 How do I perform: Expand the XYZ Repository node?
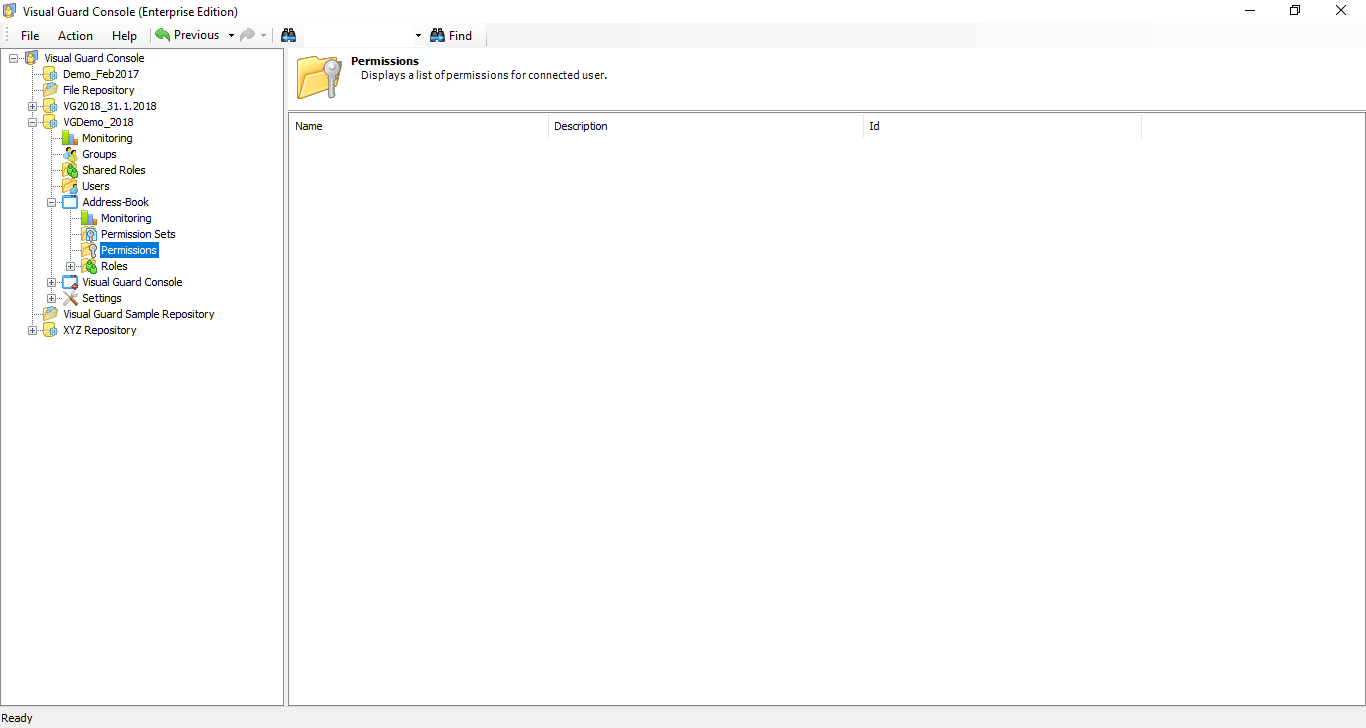(32, 330)
